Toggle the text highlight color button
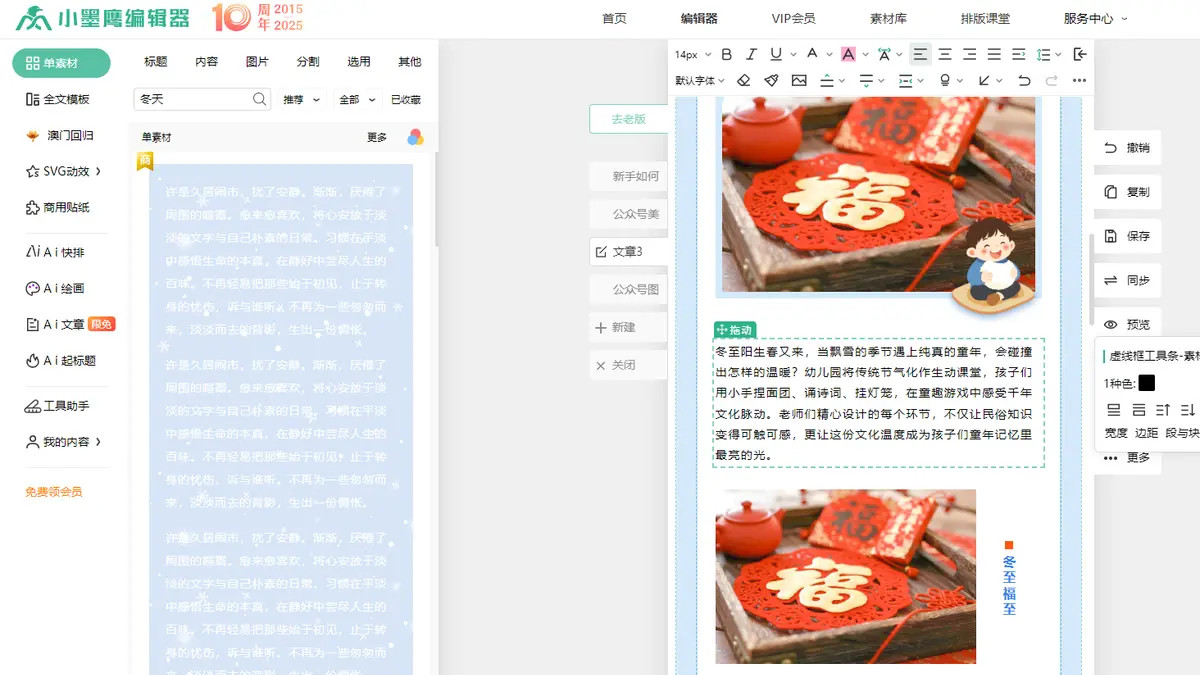 [x=848, y=54]
